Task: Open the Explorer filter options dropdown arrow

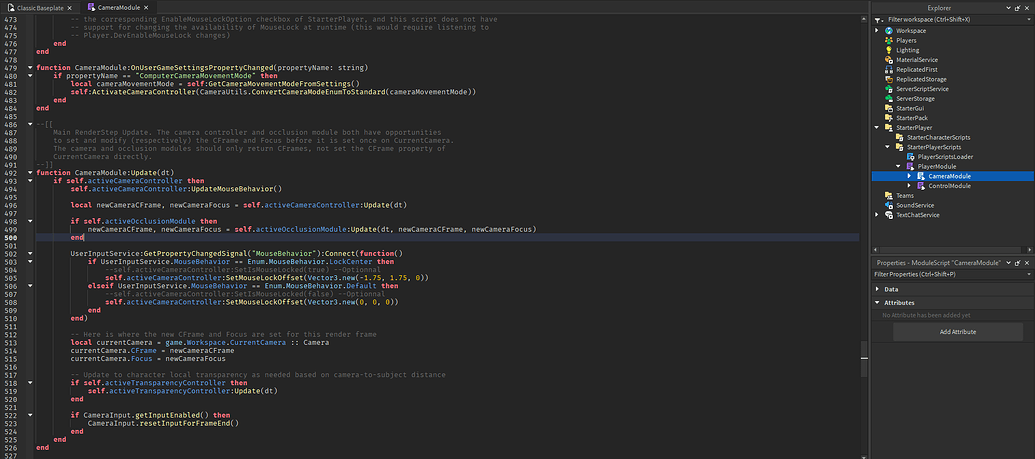Action: pyautogui.click(x=1028, y=19)
